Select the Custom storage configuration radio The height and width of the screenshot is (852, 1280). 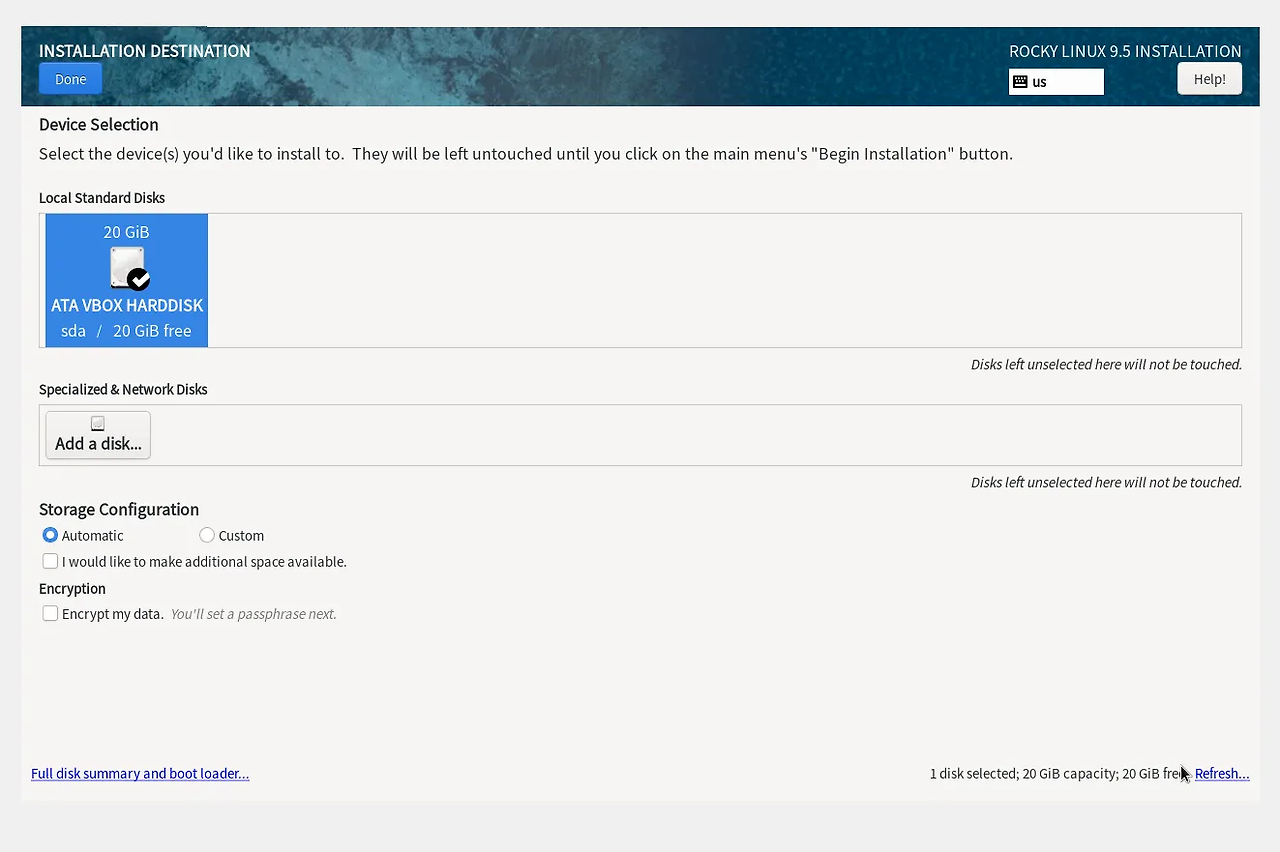pos(207,535)
